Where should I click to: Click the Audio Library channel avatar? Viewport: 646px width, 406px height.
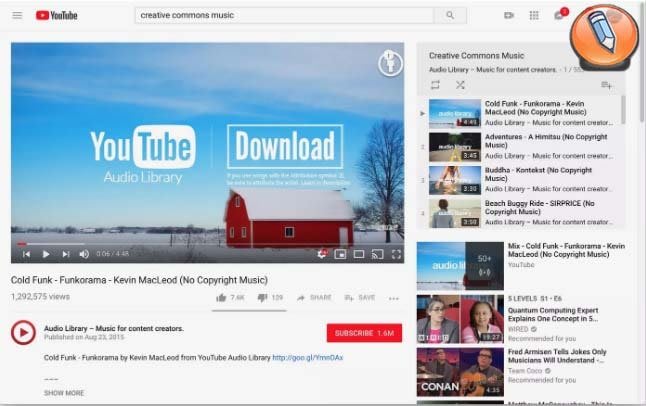point(23,332)
